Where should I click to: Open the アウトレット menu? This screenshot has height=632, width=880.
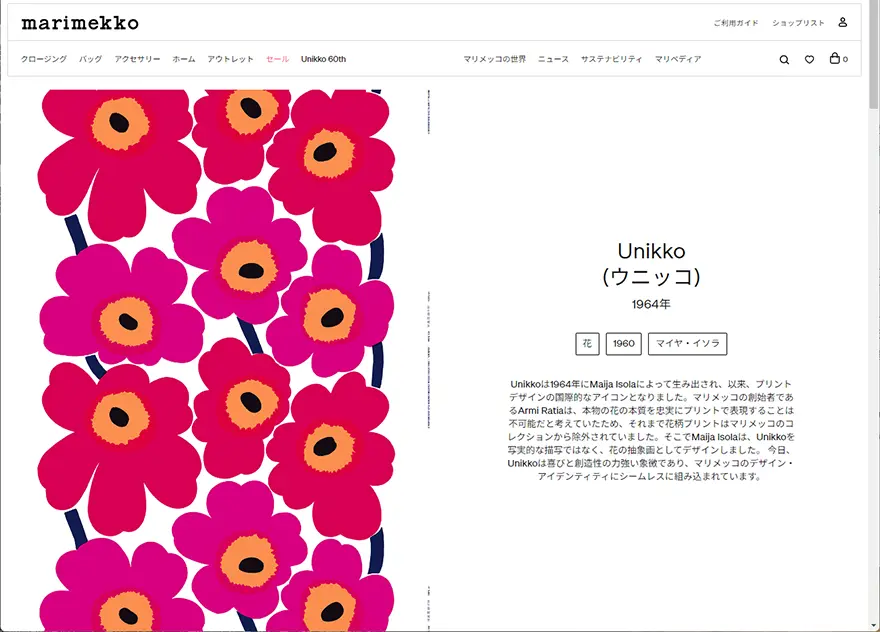(x=230, y=59)
